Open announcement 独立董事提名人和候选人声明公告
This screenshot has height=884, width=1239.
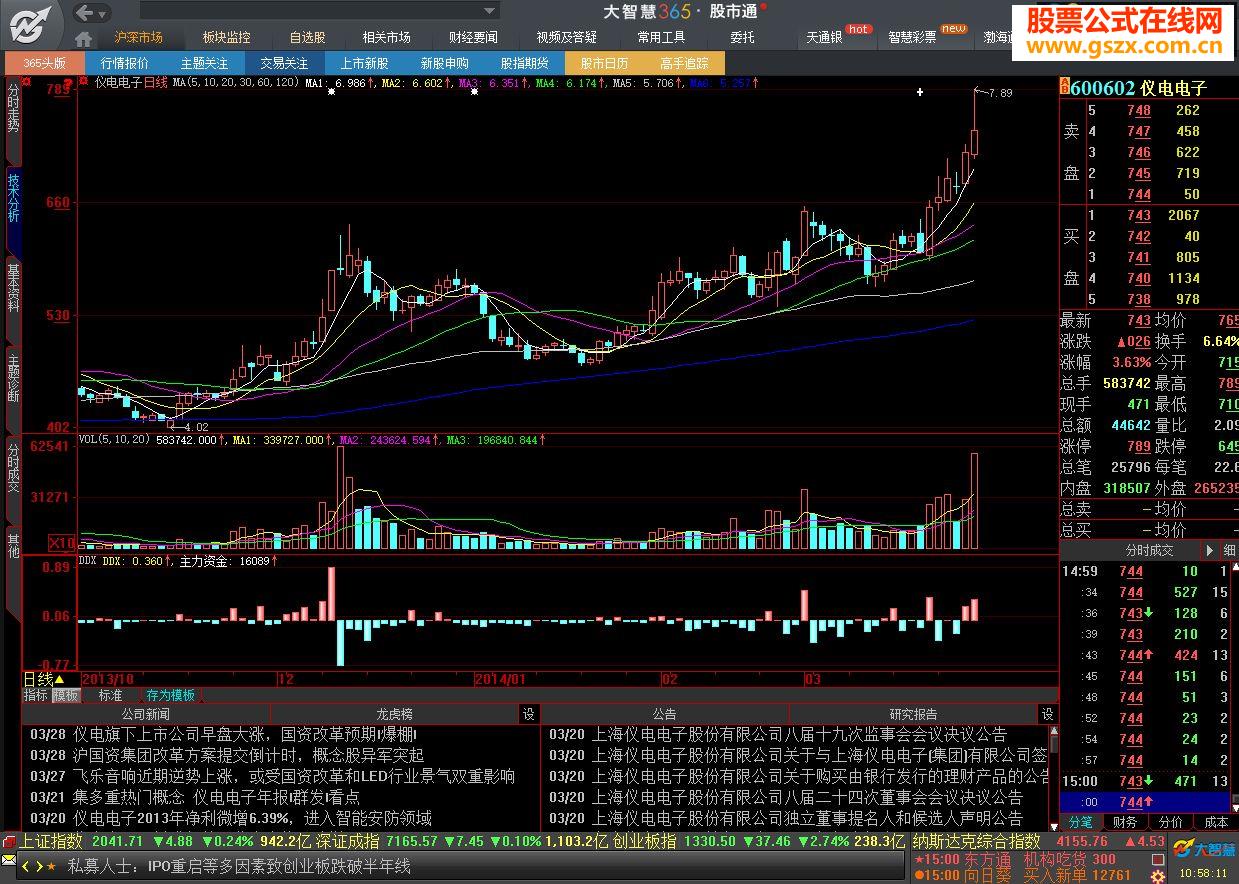pyautogui.click(x=807, y=818)
